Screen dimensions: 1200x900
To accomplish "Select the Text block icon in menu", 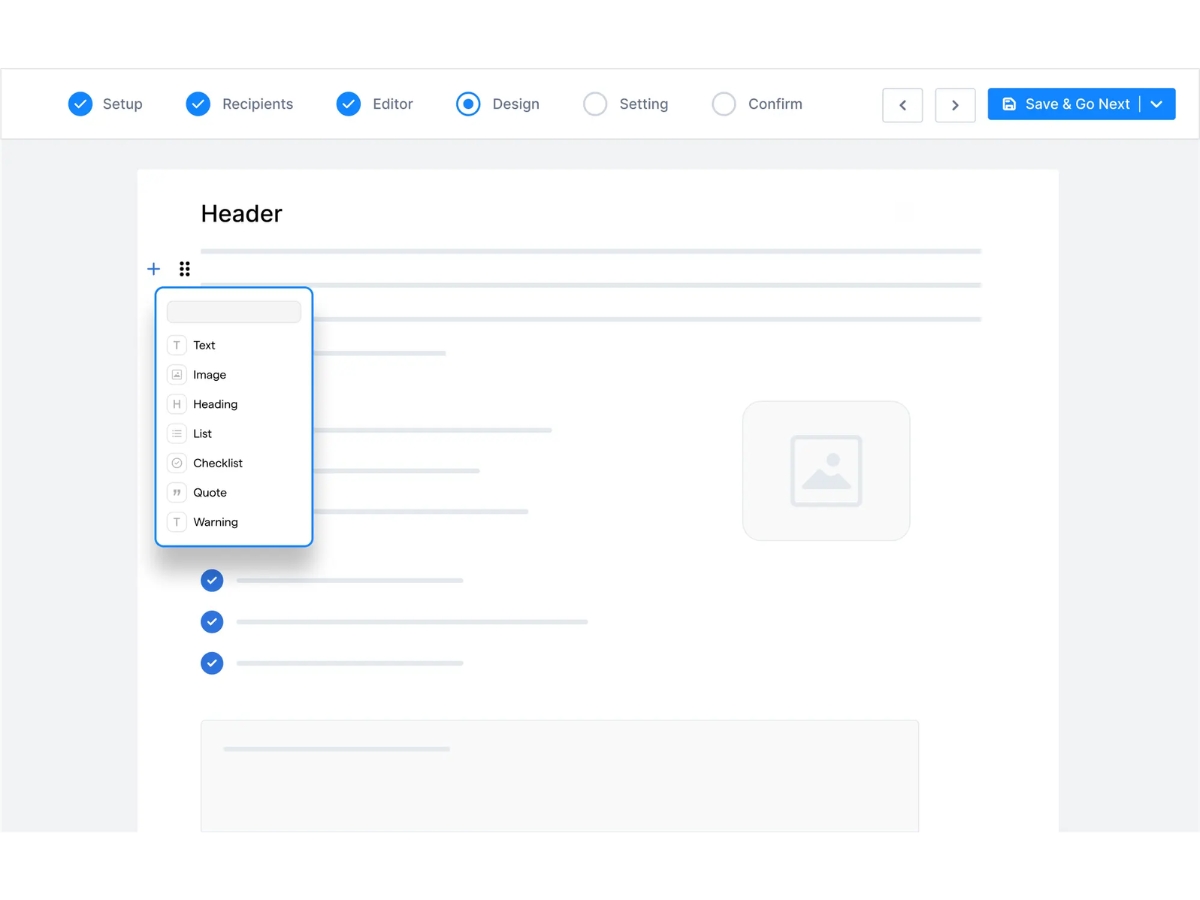I will (x=177, y=345).
